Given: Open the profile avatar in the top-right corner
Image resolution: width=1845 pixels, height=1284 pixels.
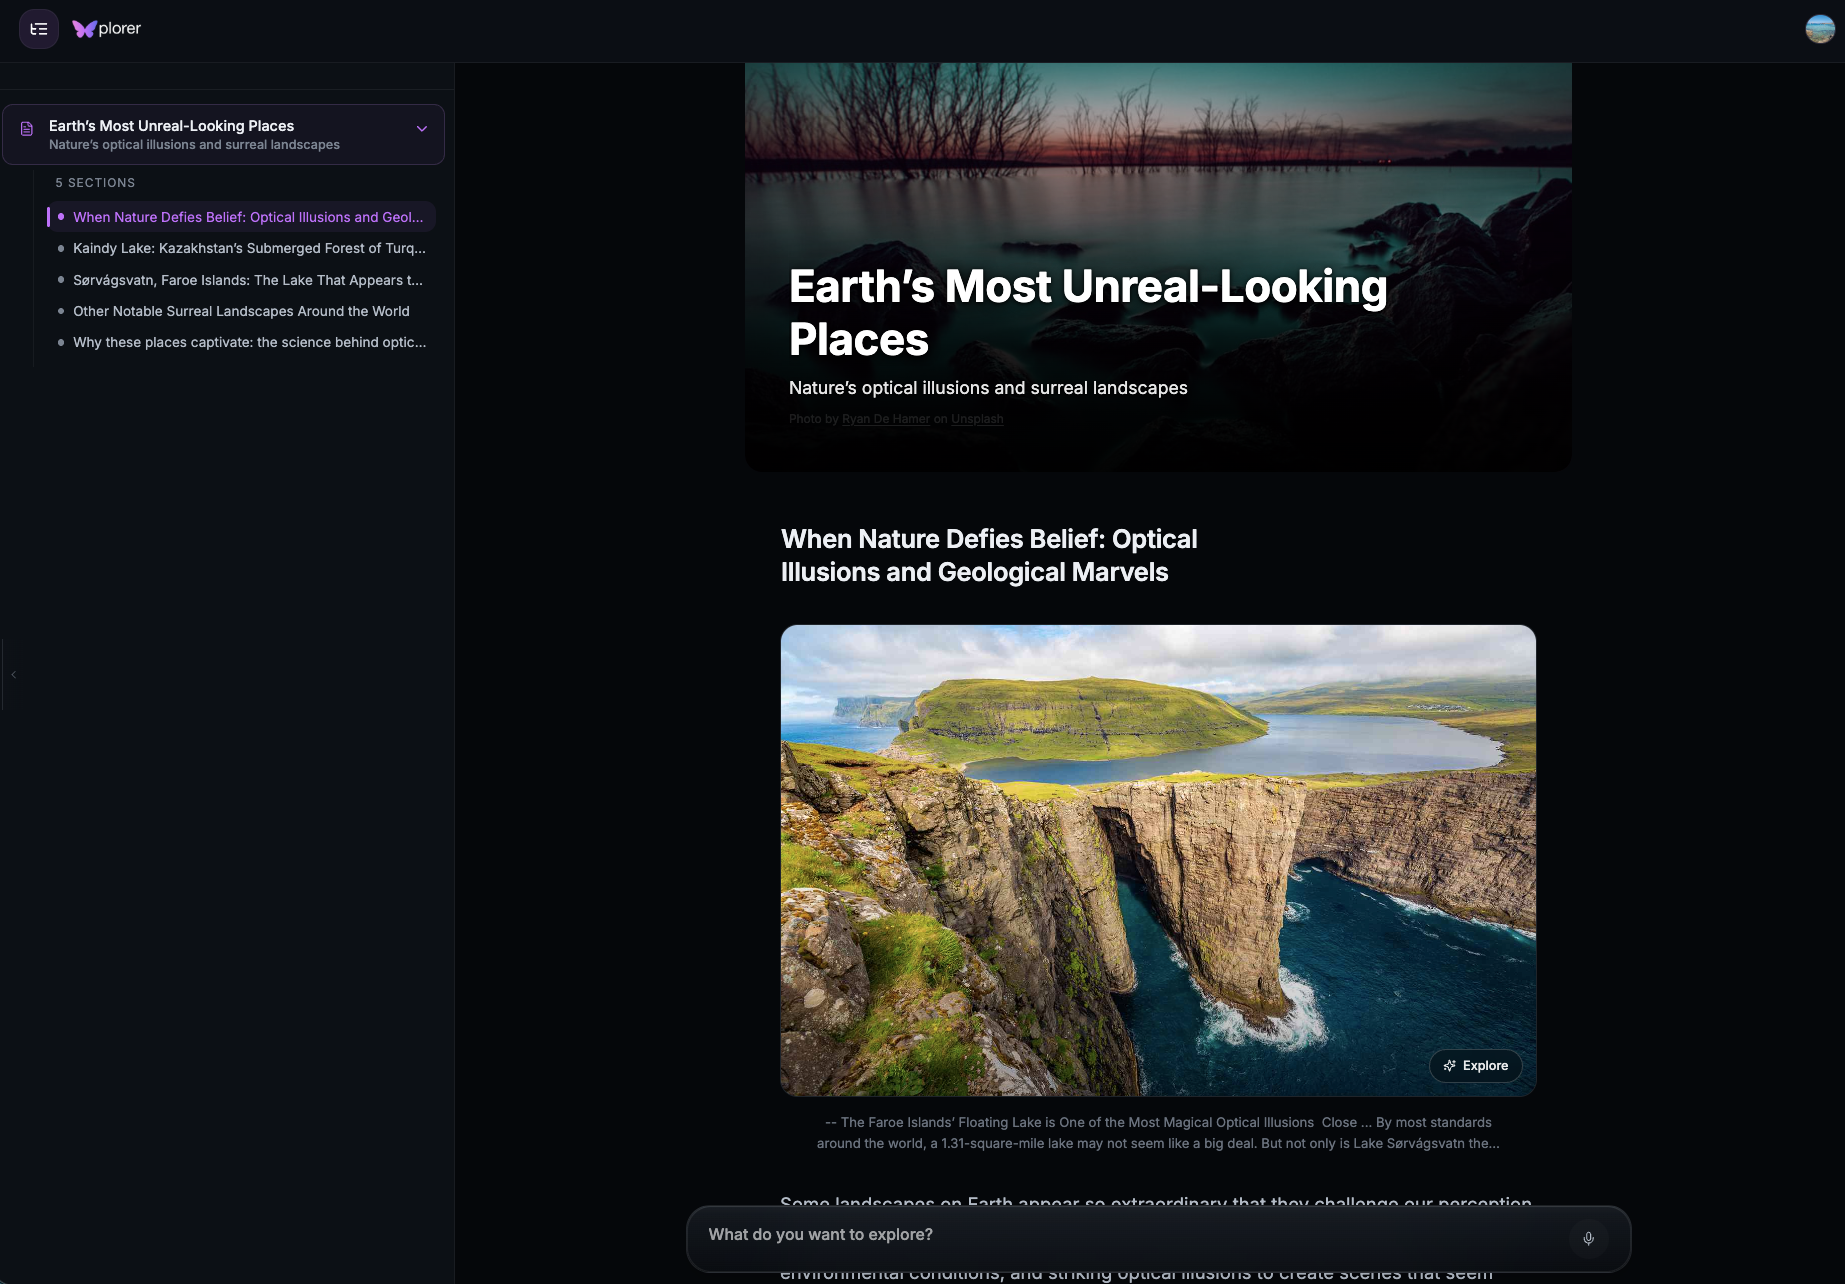Looking at the screenshot, I should (x=1820, y=29).
